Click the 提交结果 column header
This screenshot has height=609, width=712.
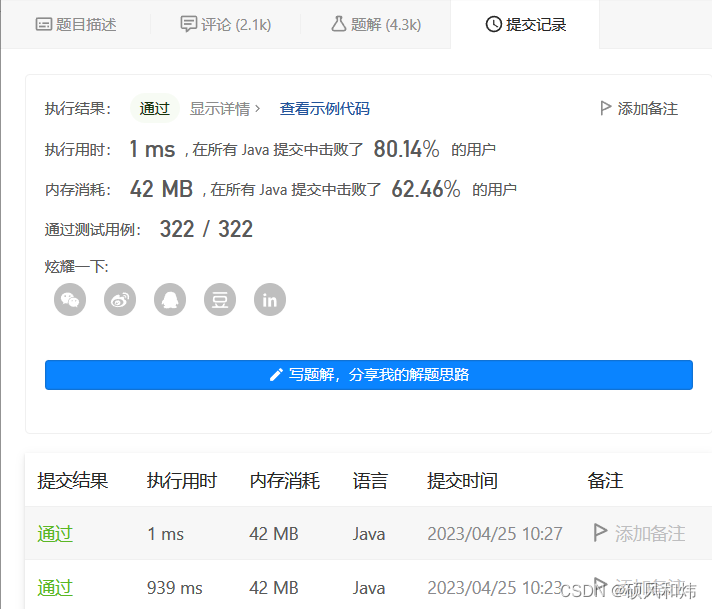[x=73, y=480]
